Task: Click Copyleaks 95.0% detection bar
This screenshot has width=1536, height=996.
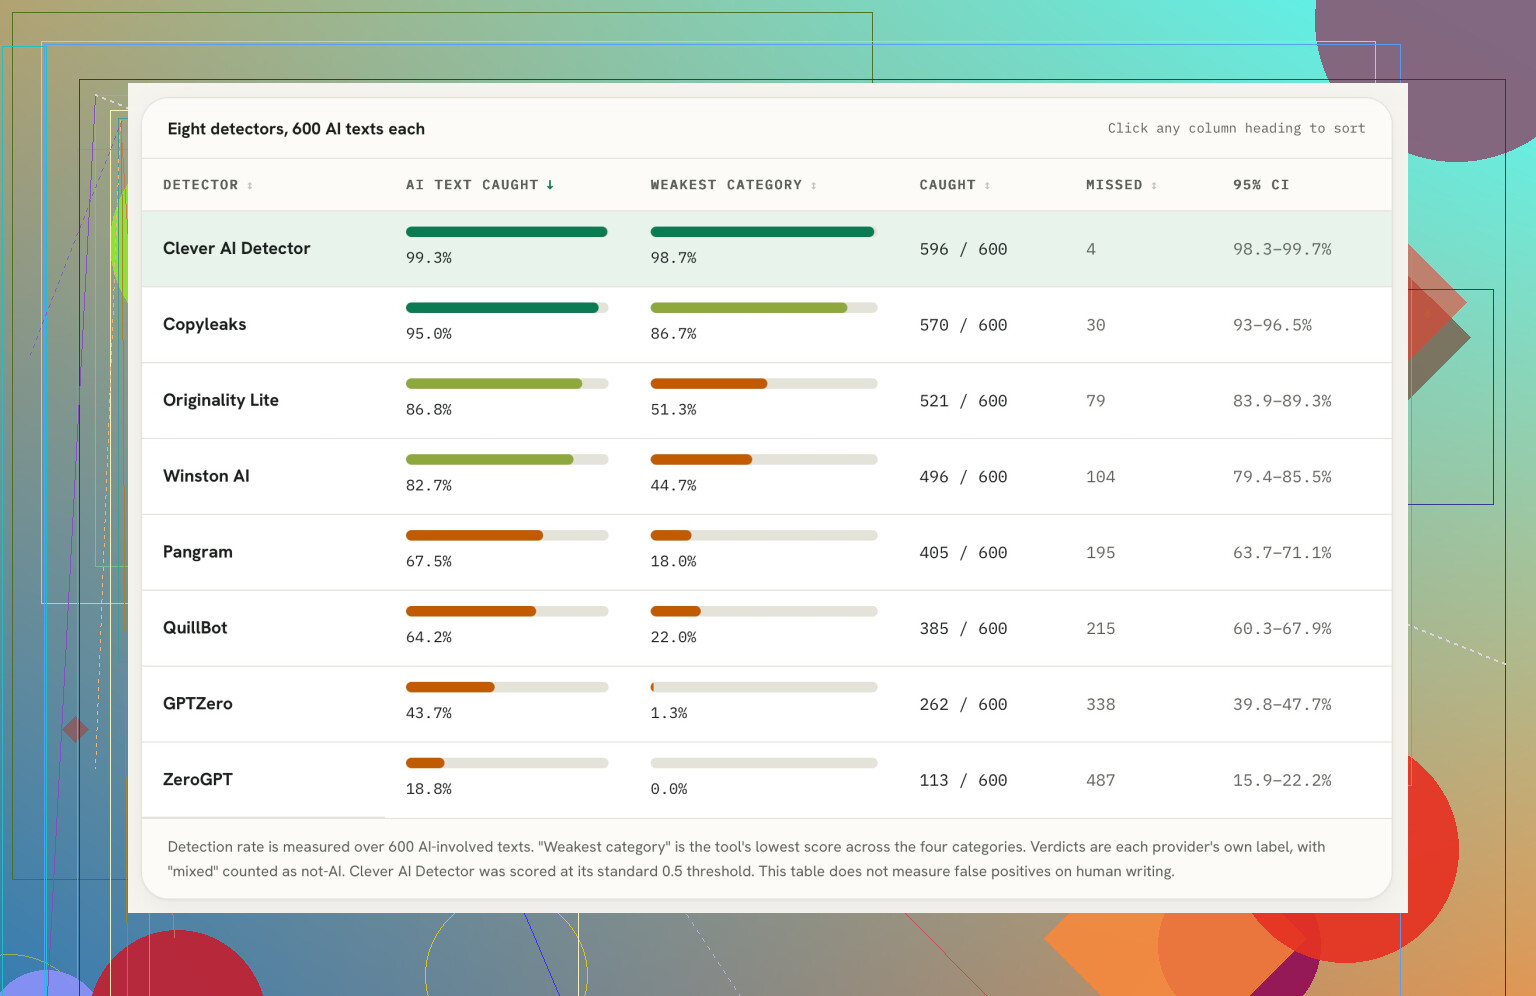Action: (507, 308)
